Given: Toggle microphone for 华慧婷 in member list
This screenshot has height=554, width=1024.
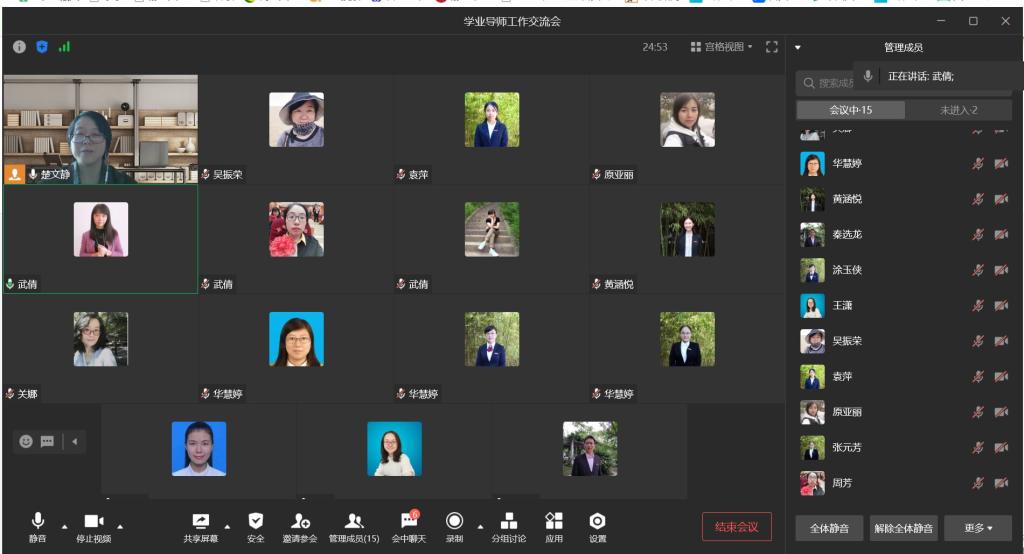Looking at the screenshot, I should point(978,164).
